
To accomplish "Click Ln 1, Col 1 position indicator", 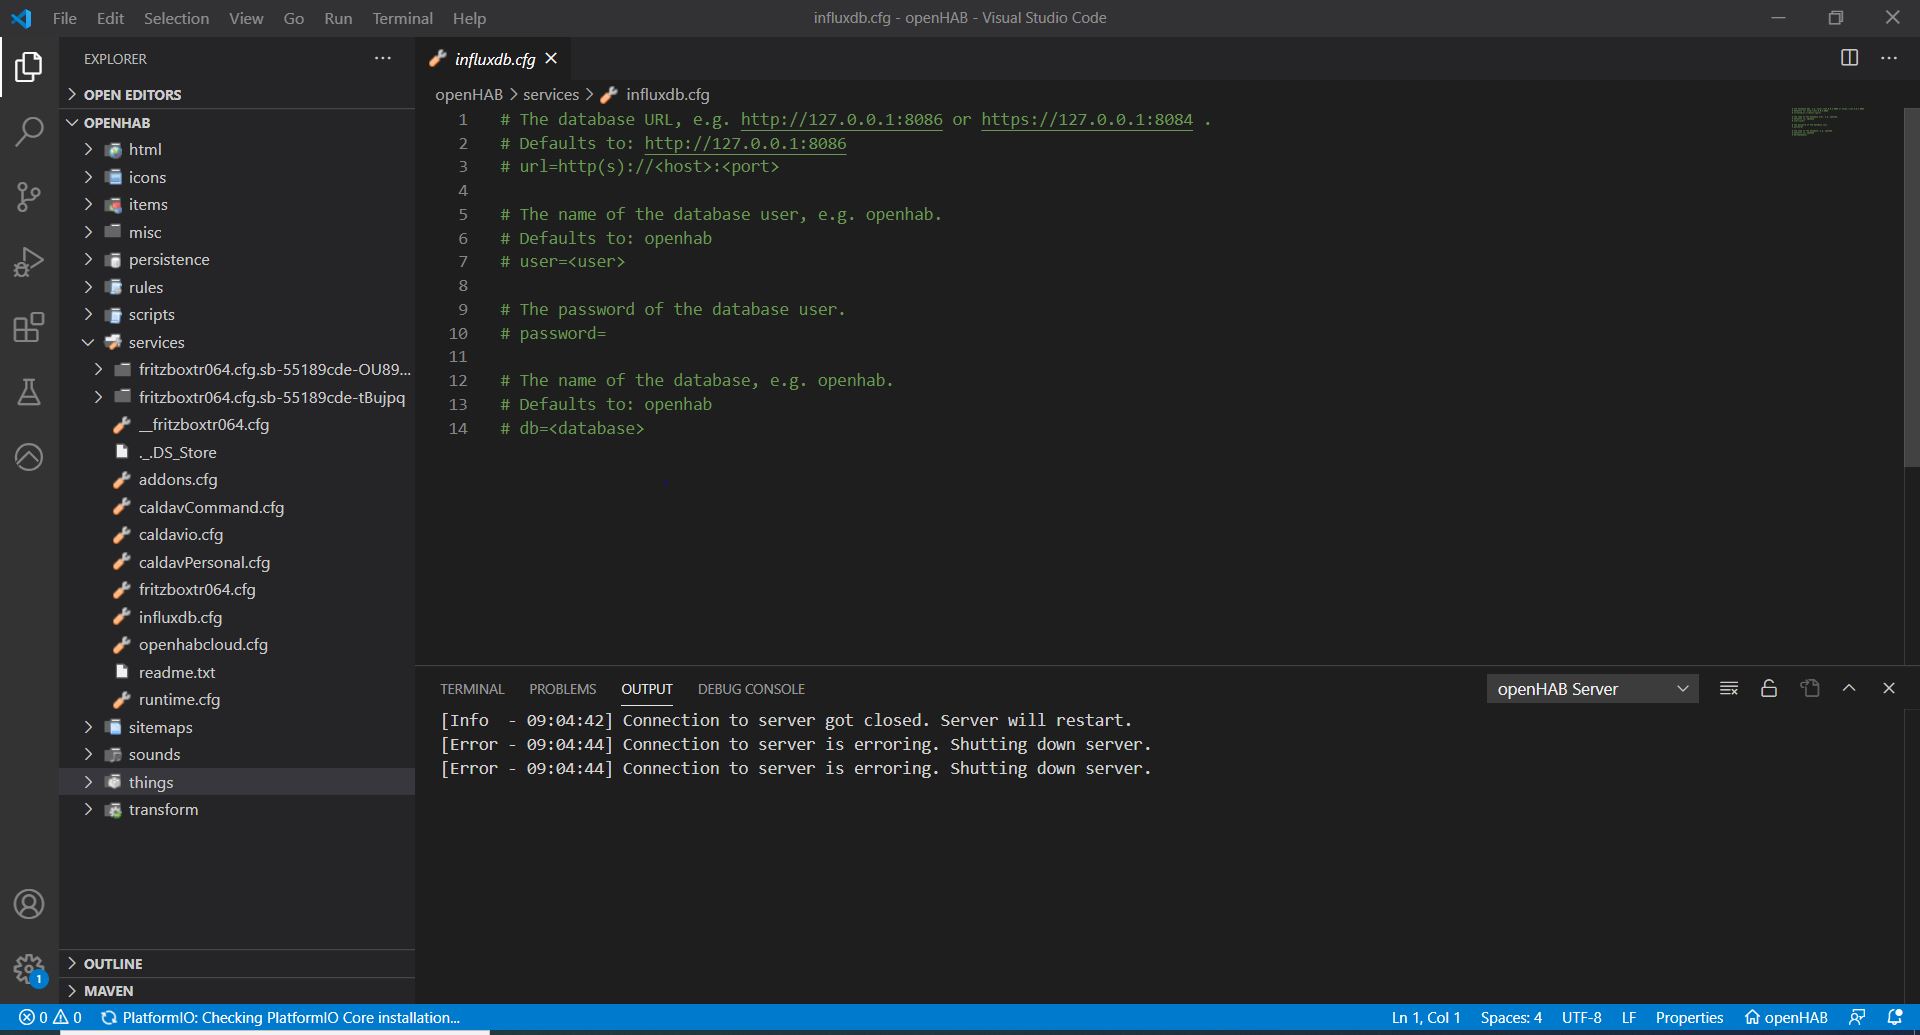I will [x=1426, y=1017].
